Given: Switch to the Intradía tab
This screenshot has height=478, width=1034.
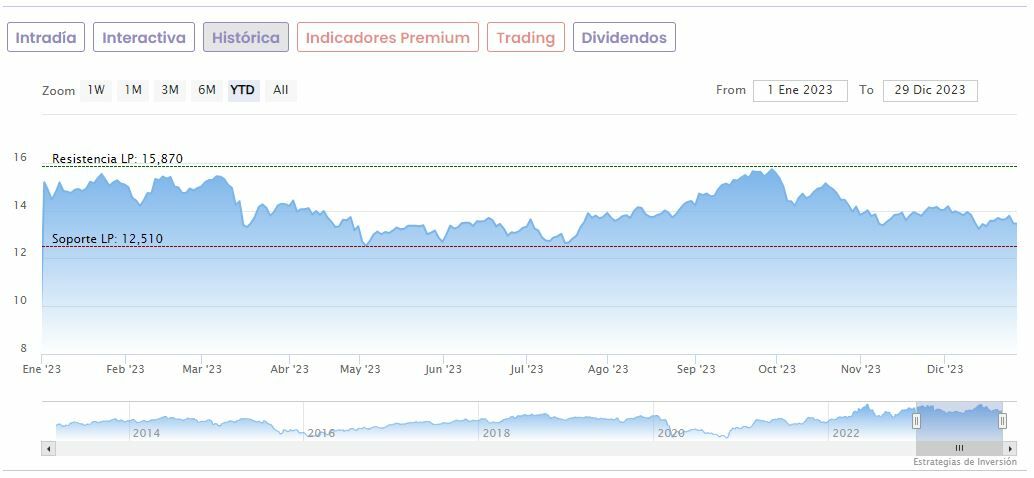Looking at the screenshot, I should 46,38.
